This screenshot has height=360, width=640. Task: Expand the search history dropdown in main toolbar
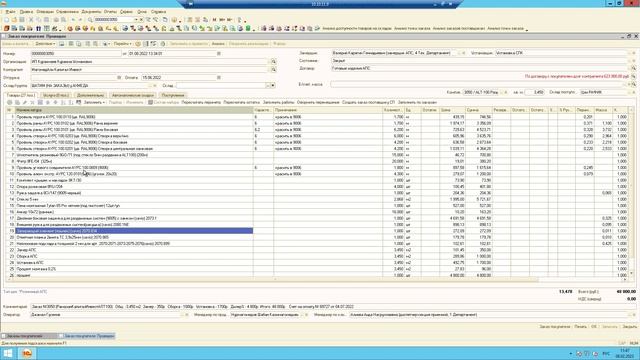(136, 20)
